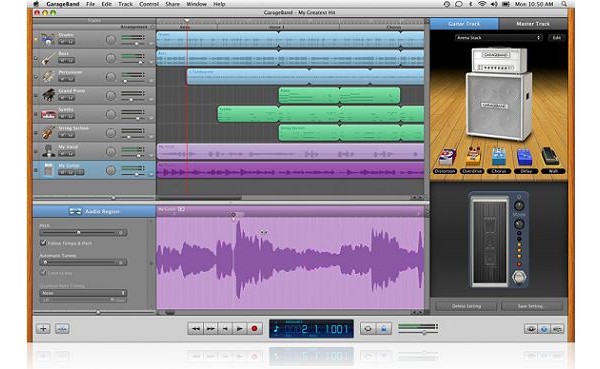Expand automation lane for Drums track
The width and height of the screenshot is (600, 369).
click(x=151, y=44)
